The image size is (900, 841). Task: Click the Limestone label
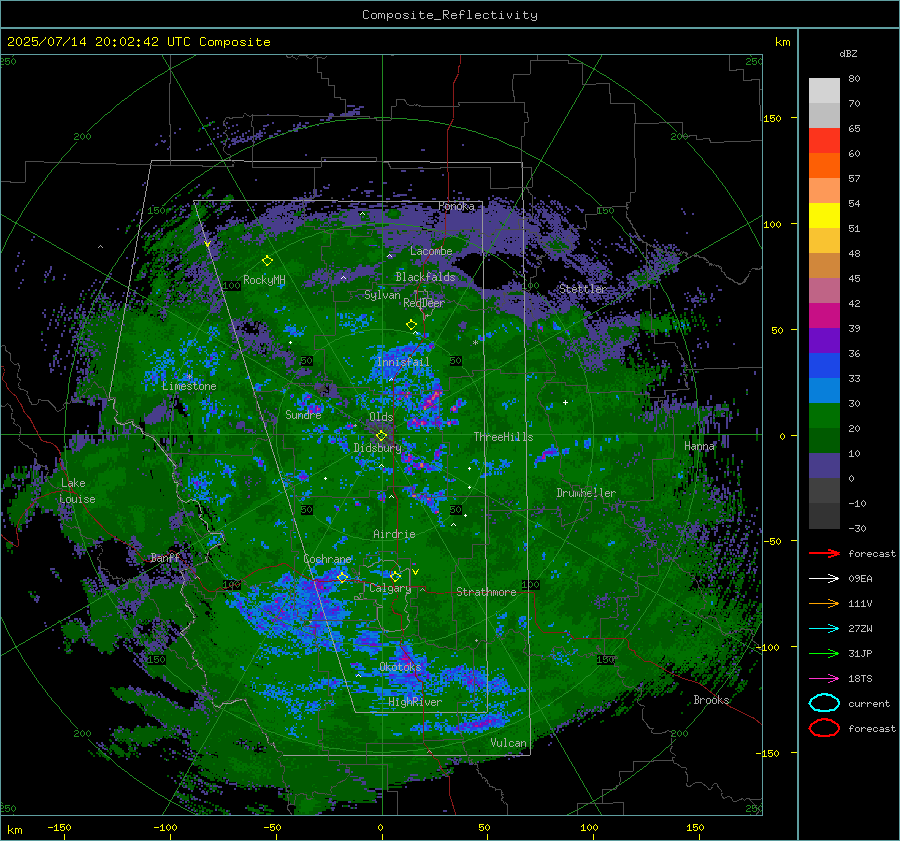click(189, 386)
